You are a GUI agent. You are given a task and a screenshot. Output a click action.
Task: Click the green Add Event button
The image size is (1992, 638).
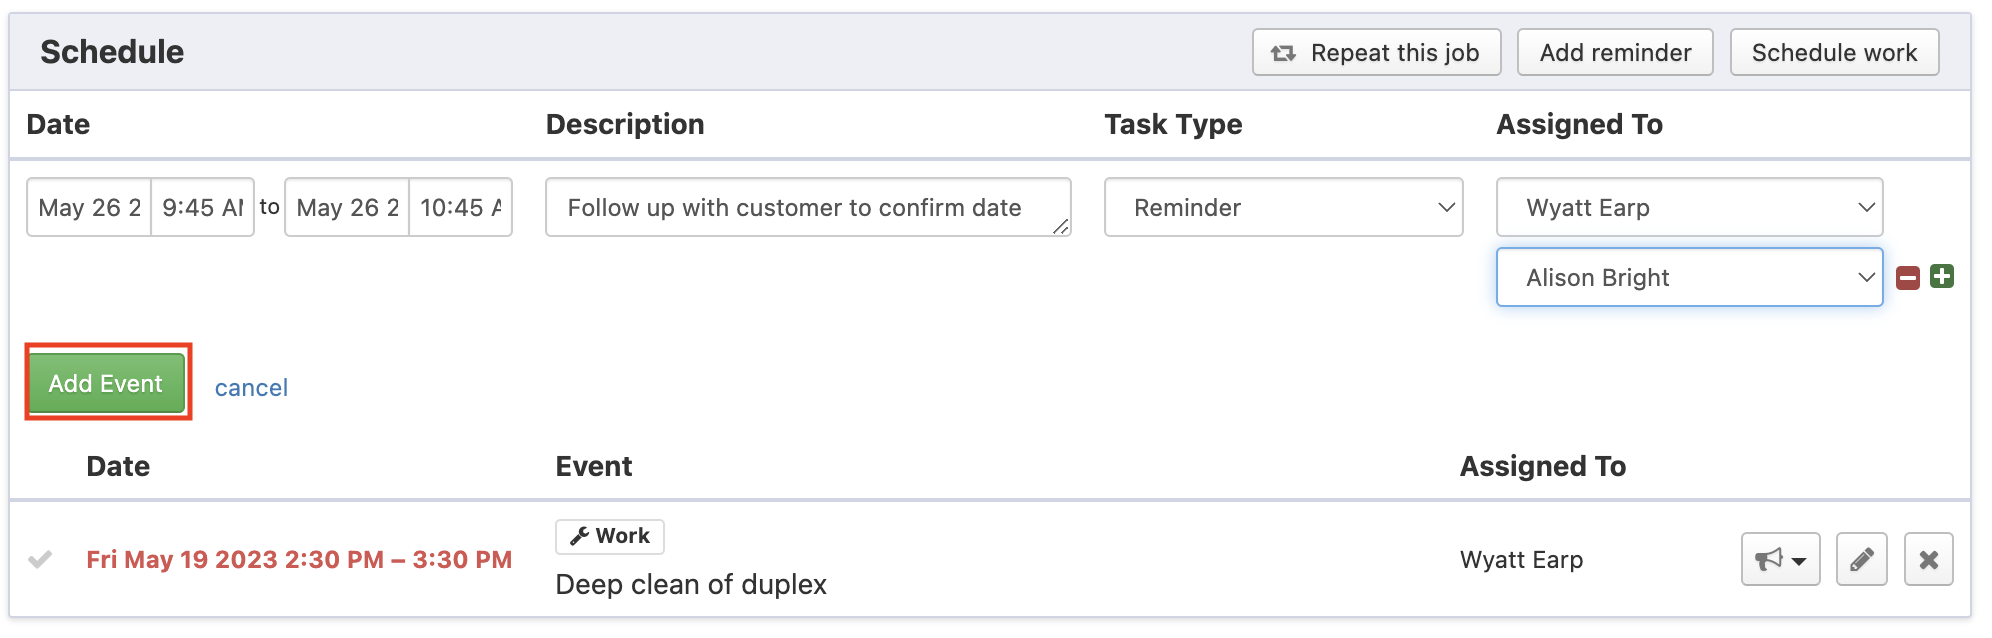click(106, 383)
